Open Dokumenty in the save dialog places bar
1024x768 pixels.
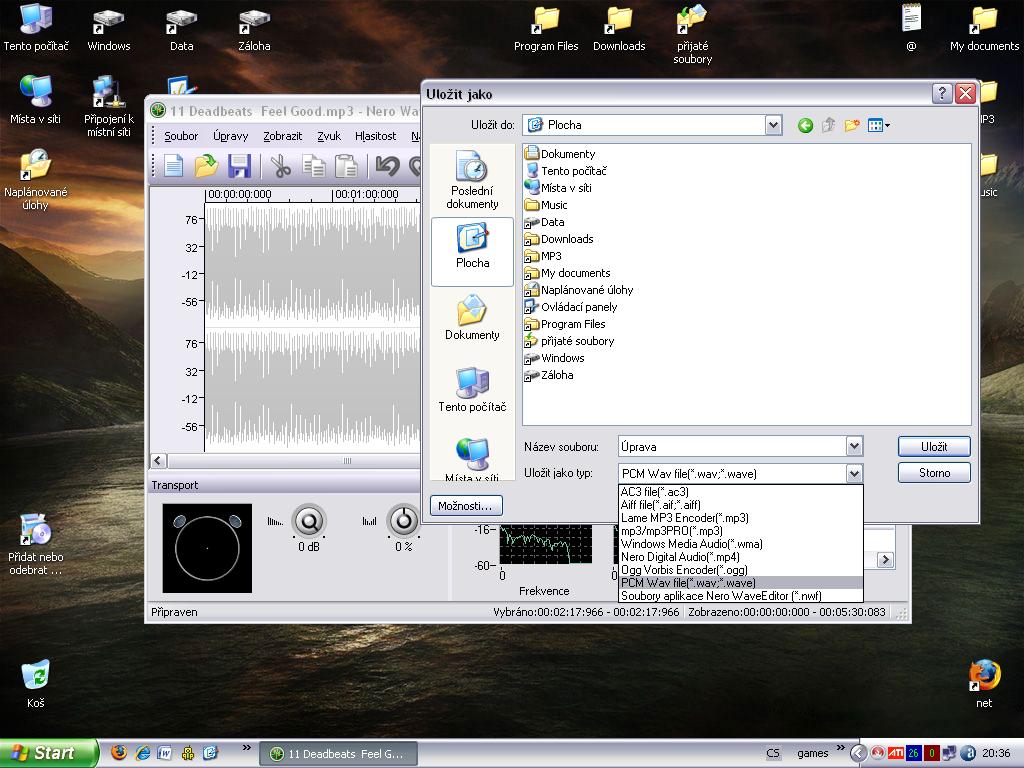coord(472,318)
